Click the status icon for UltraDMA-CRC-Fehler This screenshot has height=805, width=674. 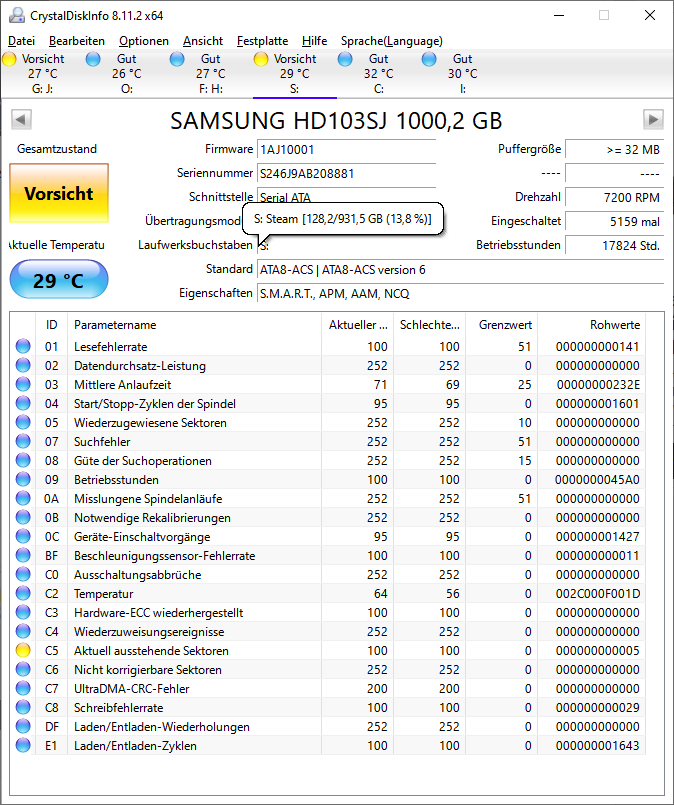click(23, 688)
